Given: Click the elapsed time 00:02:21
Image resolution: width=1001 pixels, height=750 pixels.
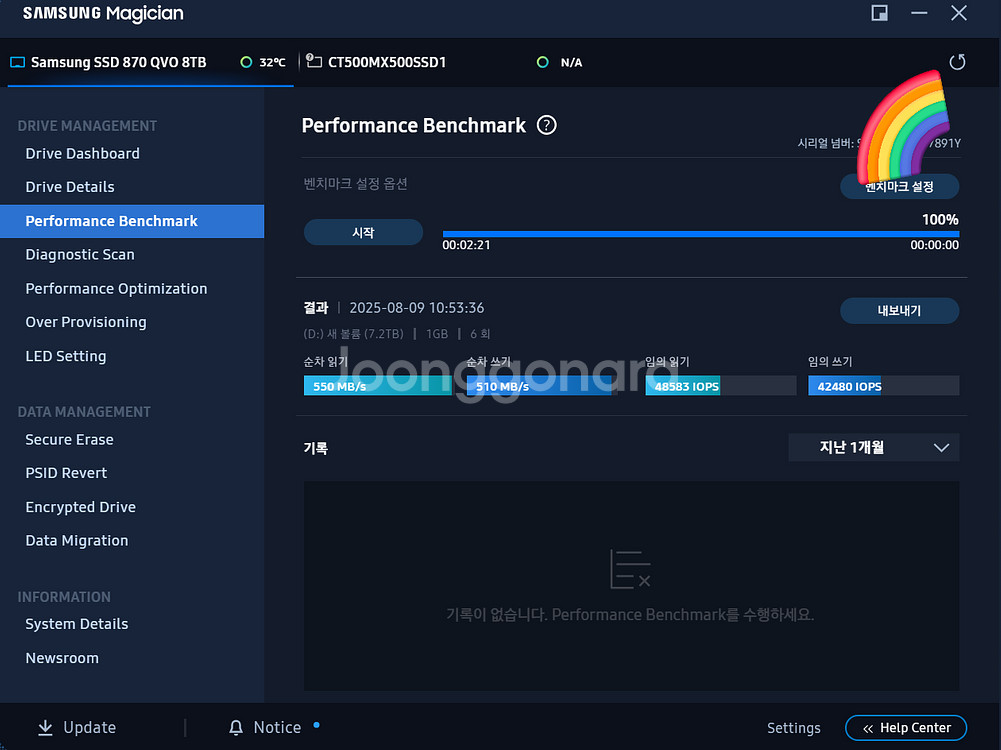Looking at the screenshot, I should [x=466, y=245].
